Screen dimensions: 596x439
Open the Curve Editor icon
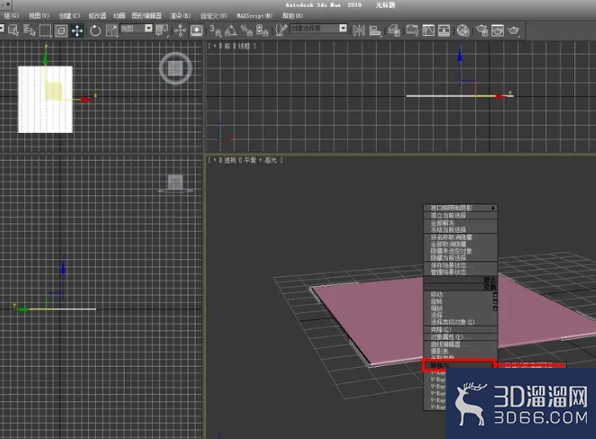pyautogui.click(x=428, y=31)
